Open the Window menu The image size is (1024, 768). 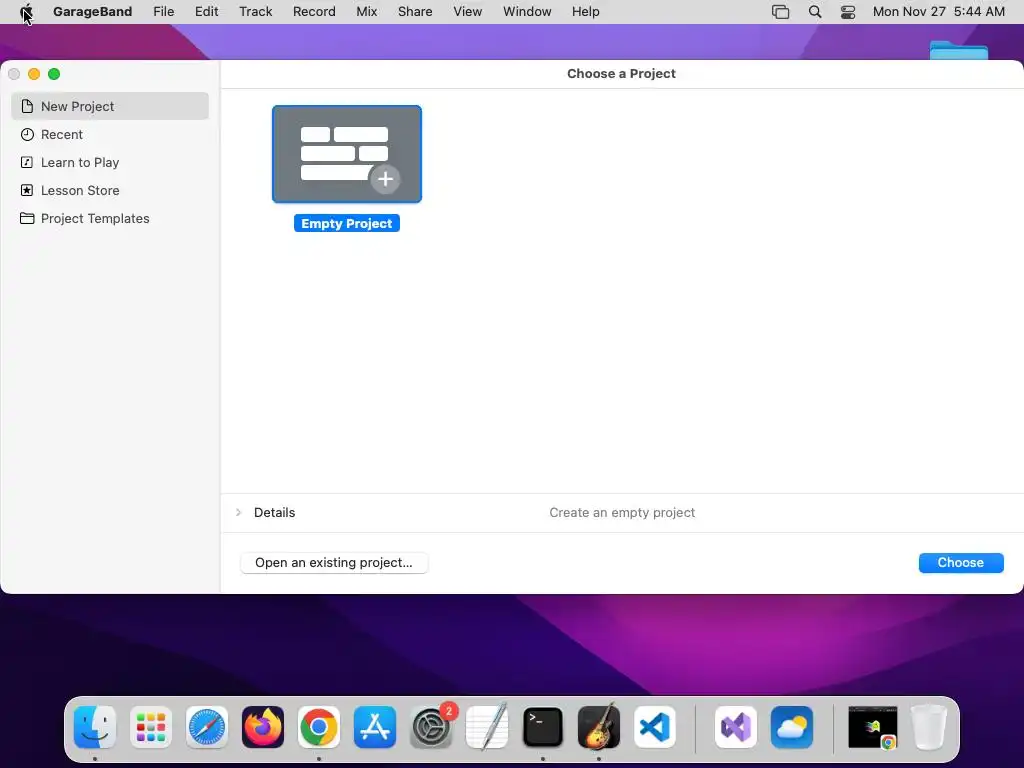click(x=527, y=12)
